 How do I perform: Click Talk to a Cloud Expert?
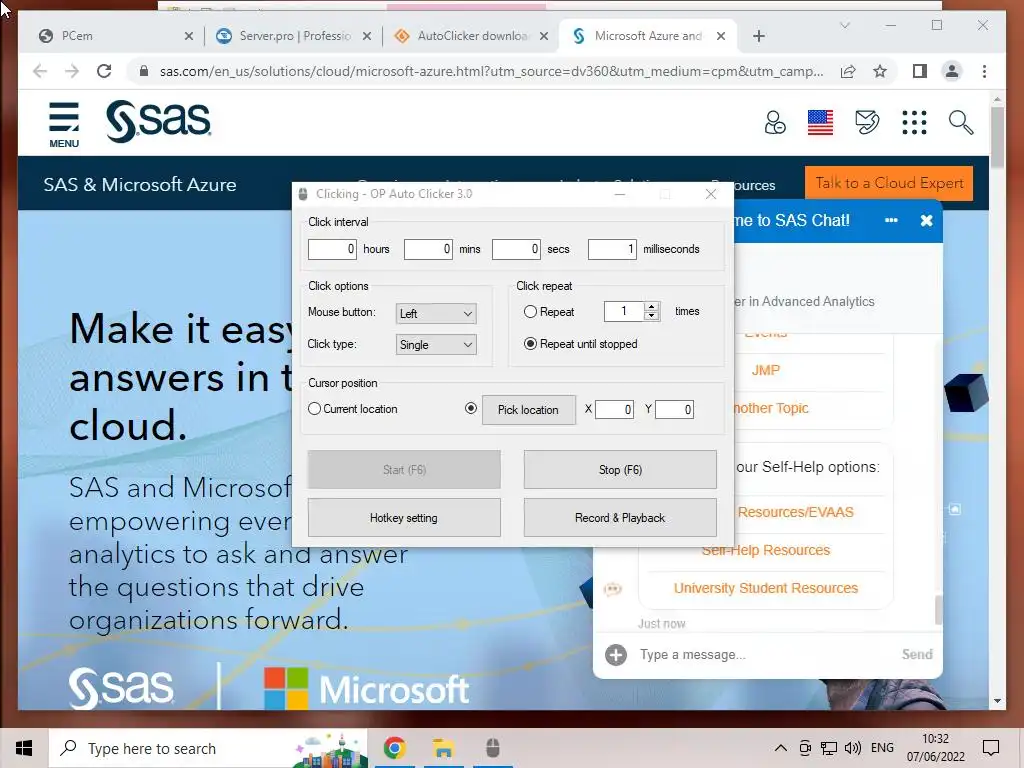[889, 184]
